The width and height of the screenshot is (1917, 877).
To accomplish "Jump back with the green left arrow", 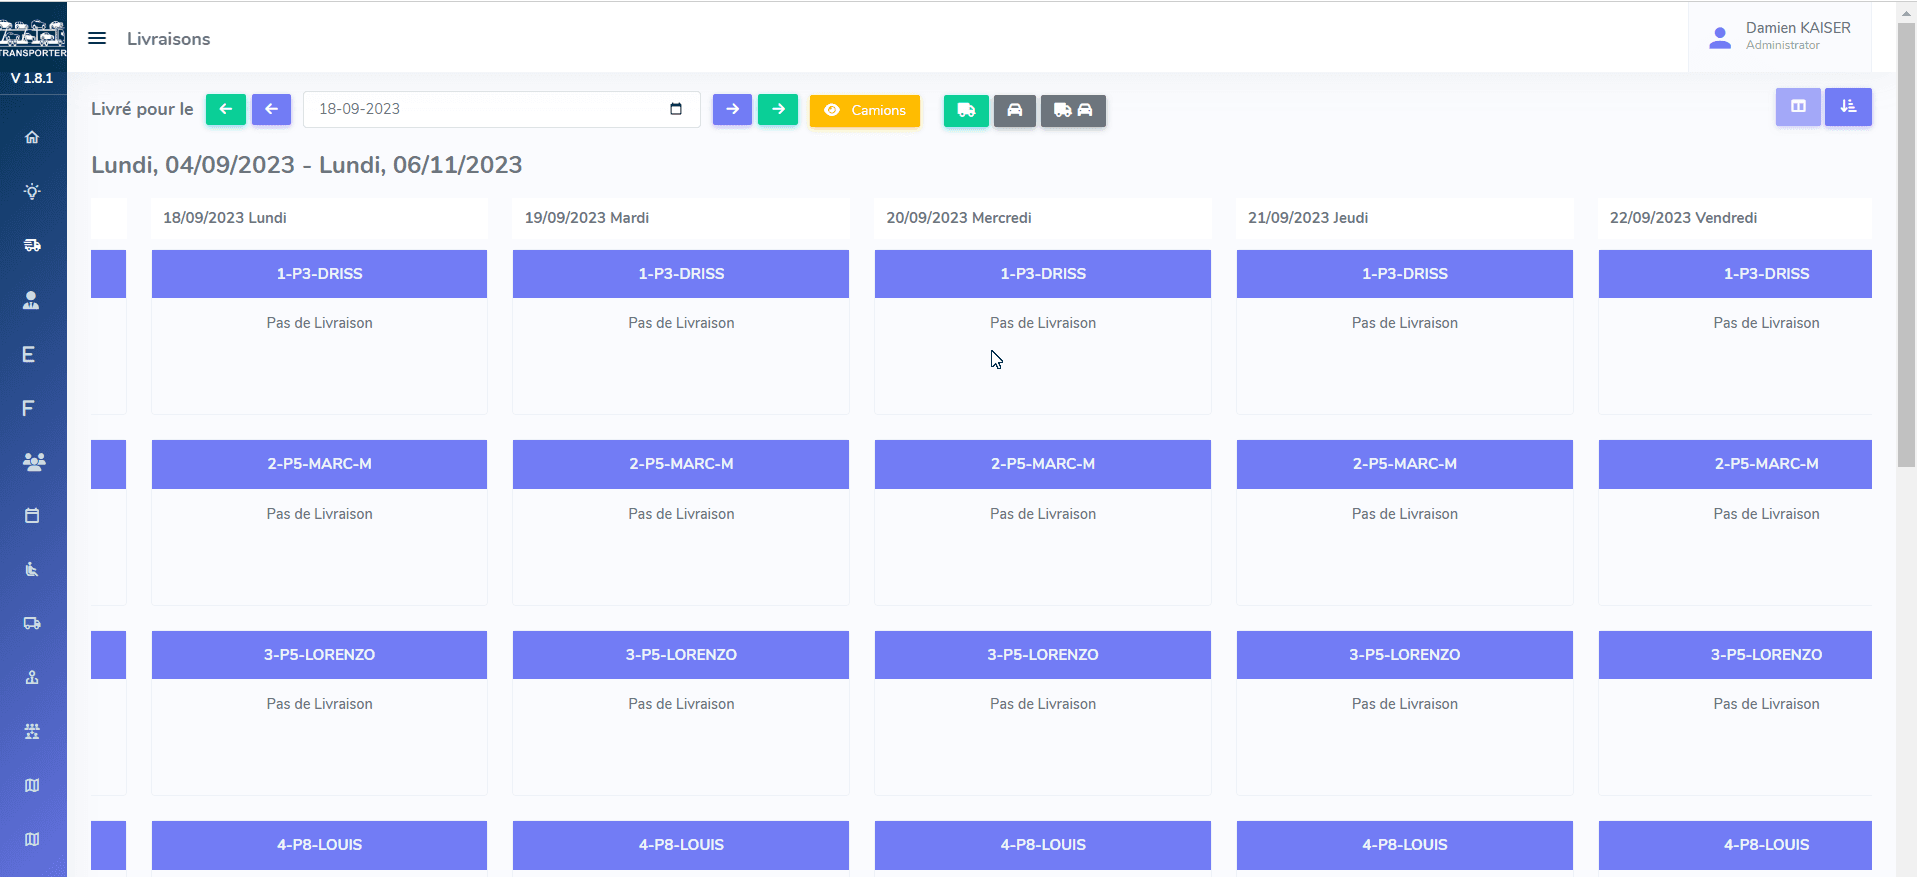I will [x=226, y=109].
